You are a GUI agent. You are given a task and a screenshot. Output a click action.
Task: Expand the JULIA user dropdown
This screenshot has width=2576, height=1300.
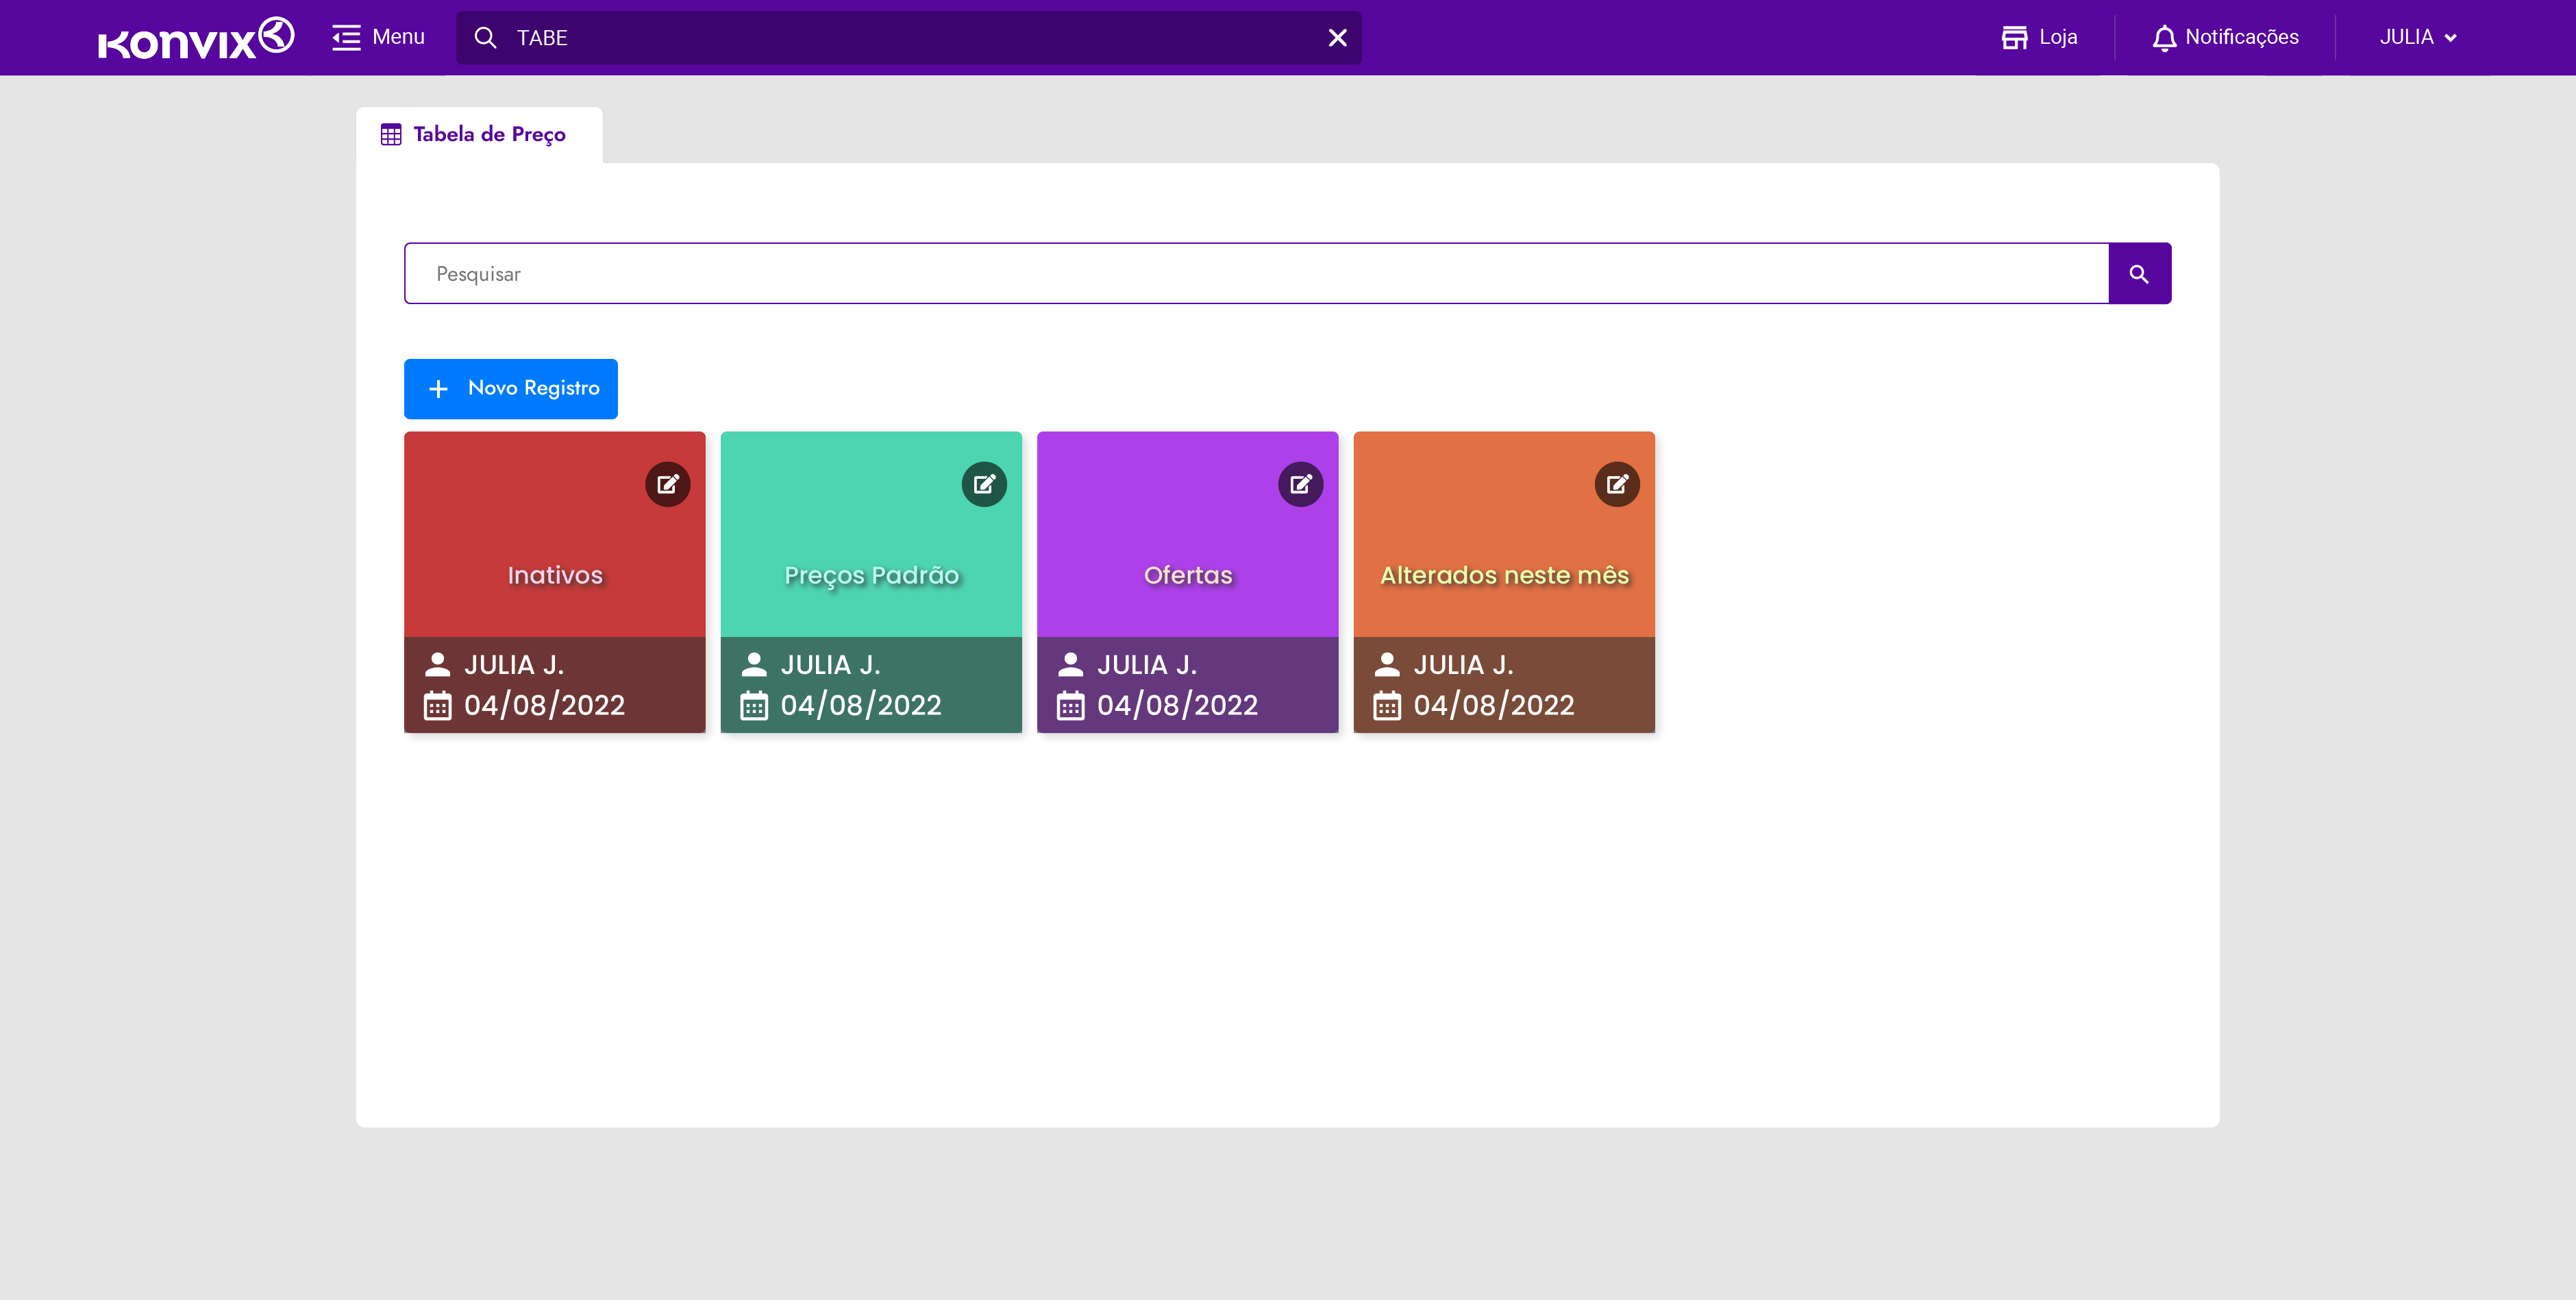coord(2417,37)
